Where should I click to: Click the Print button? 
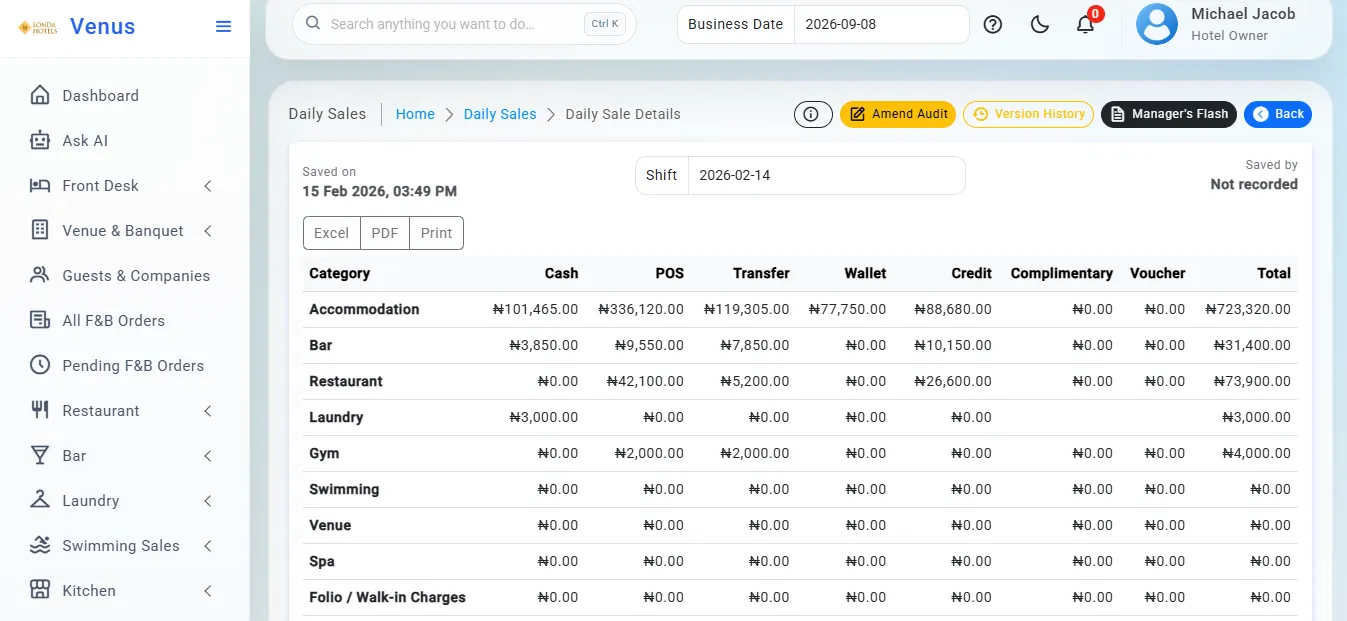point(436,233)
